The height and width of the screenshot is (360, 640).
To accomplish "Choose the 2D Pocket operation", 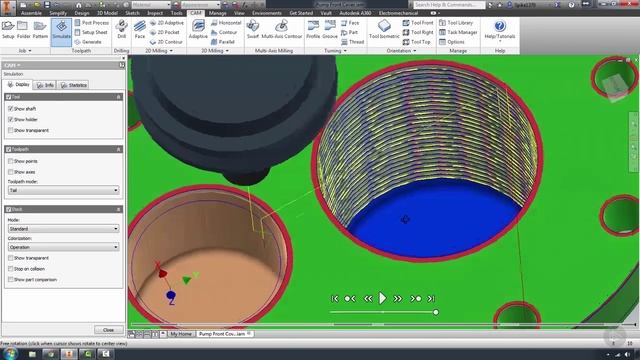I will (x=164, y=32).
